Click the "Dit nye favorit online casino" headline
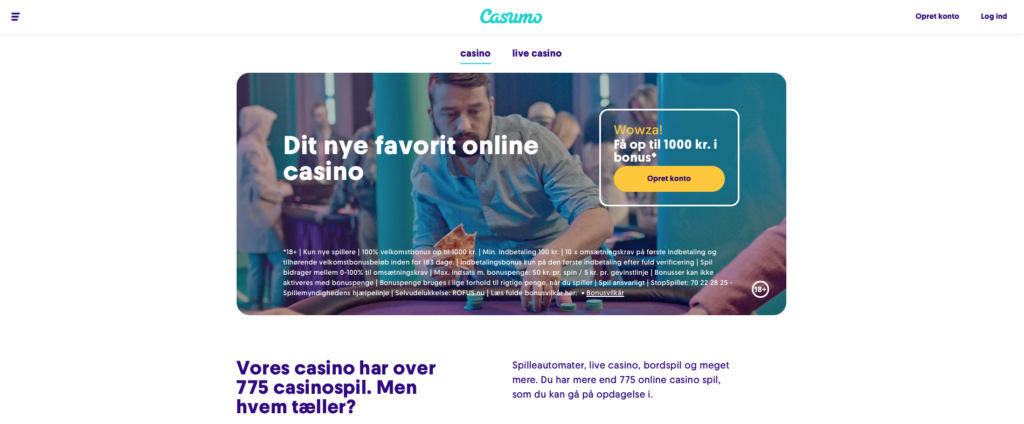 (x=411, y=158)
